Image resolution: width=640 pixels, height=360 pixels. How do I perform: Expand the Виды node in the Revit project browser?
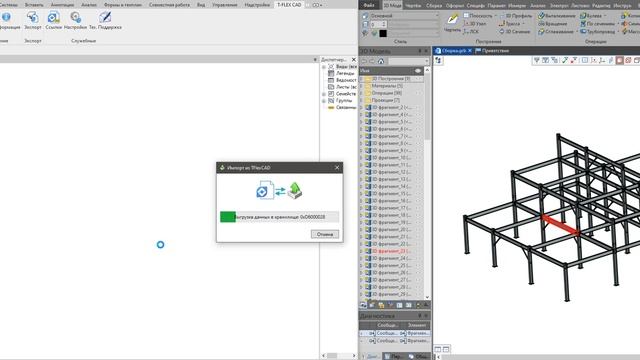(324, 67)
